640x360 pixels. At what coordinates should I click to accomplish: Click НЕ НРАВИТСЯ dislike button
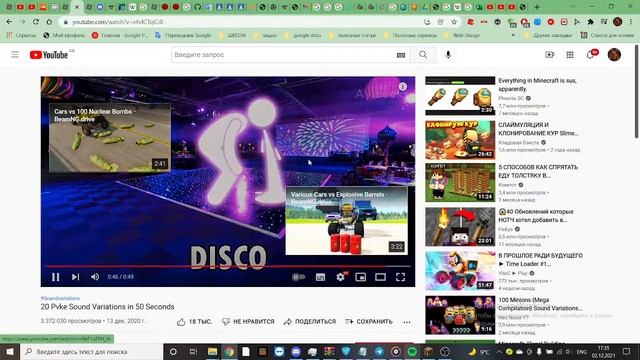248,322
